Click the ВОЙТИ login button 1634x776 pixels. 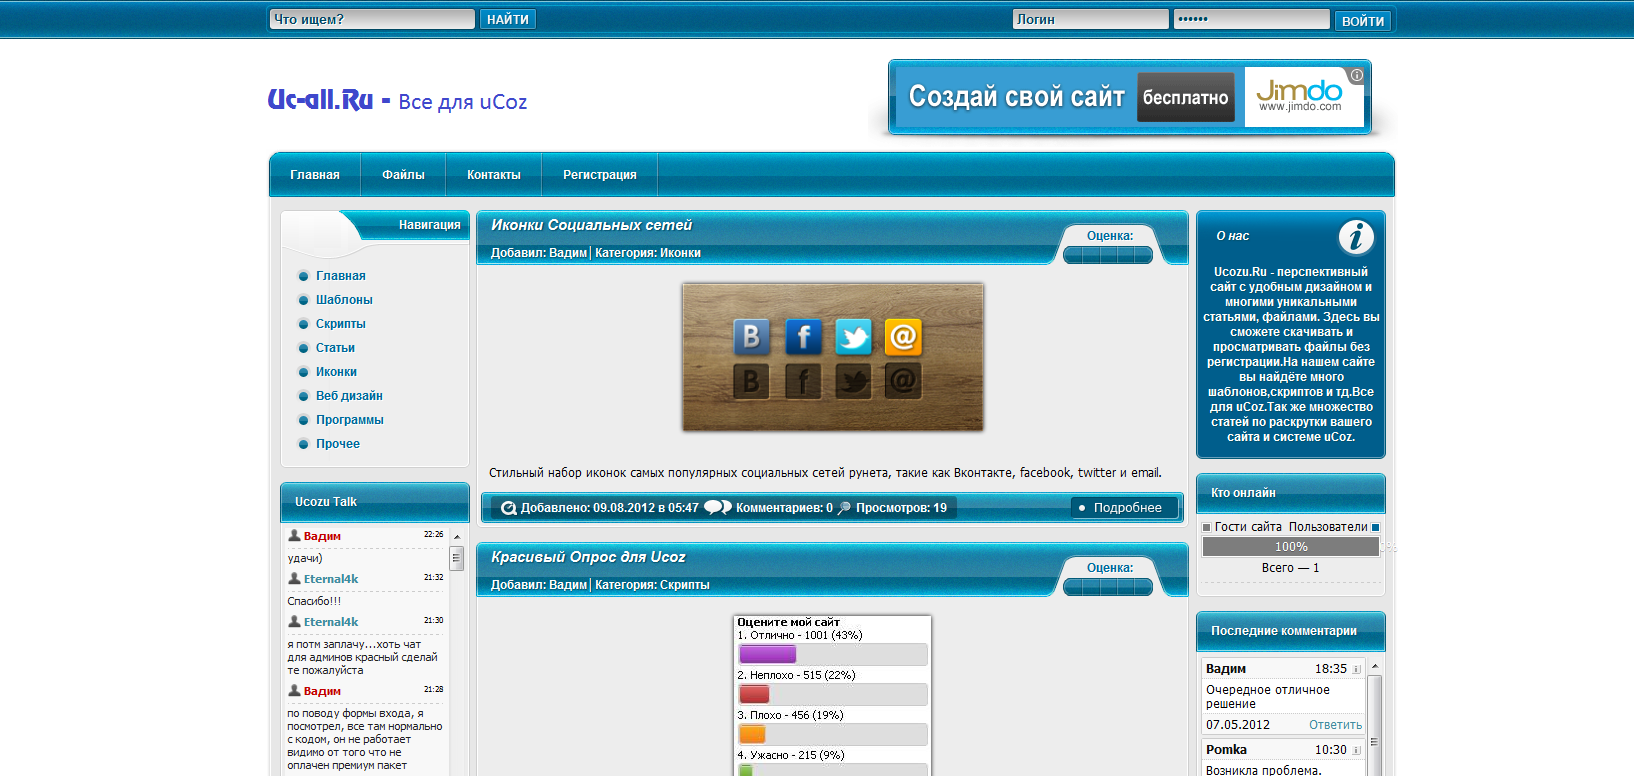[x=1363, y=20]
